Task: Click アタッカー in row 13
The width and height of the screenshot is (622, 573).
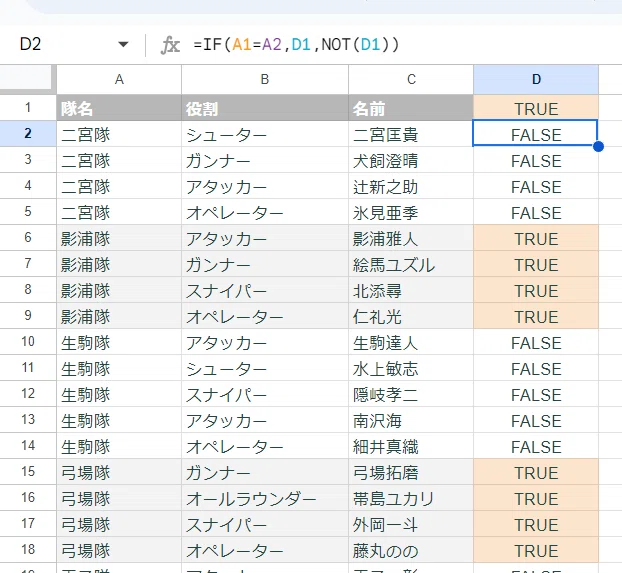Action: (265, 420)
